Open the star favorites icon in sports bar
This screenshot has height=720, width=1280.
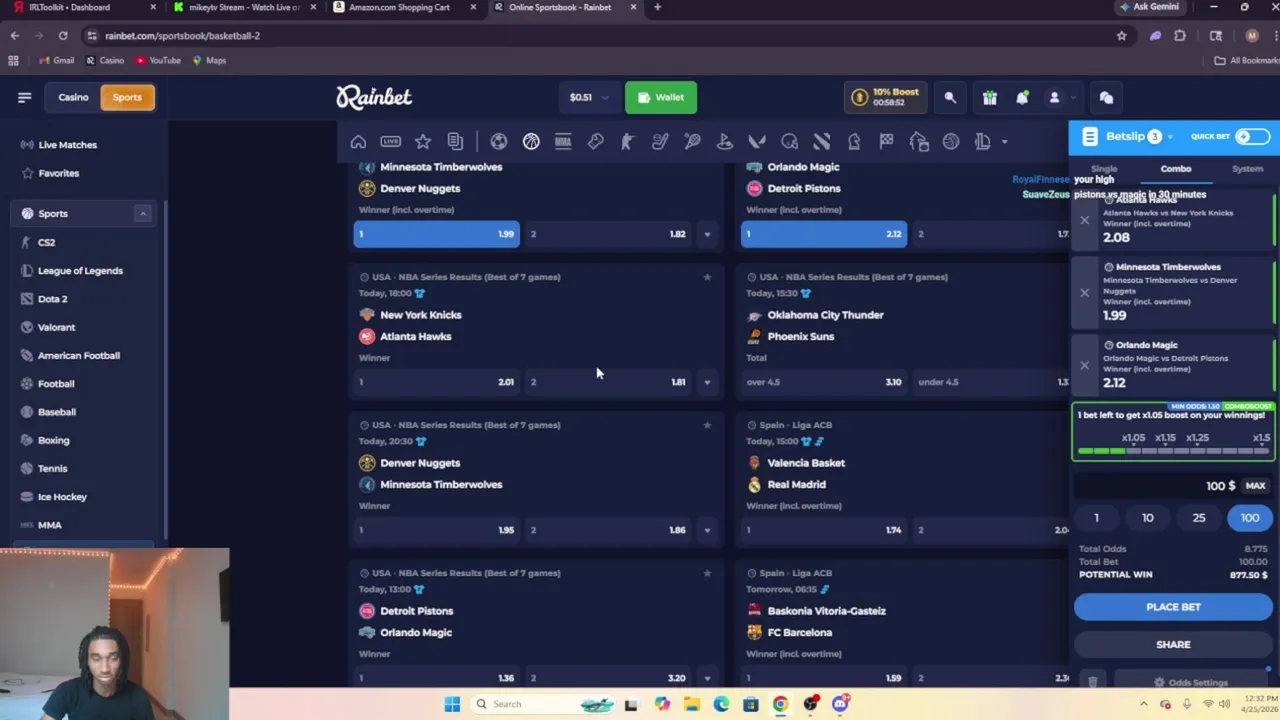pyautogui.click(x=423, y=142)
